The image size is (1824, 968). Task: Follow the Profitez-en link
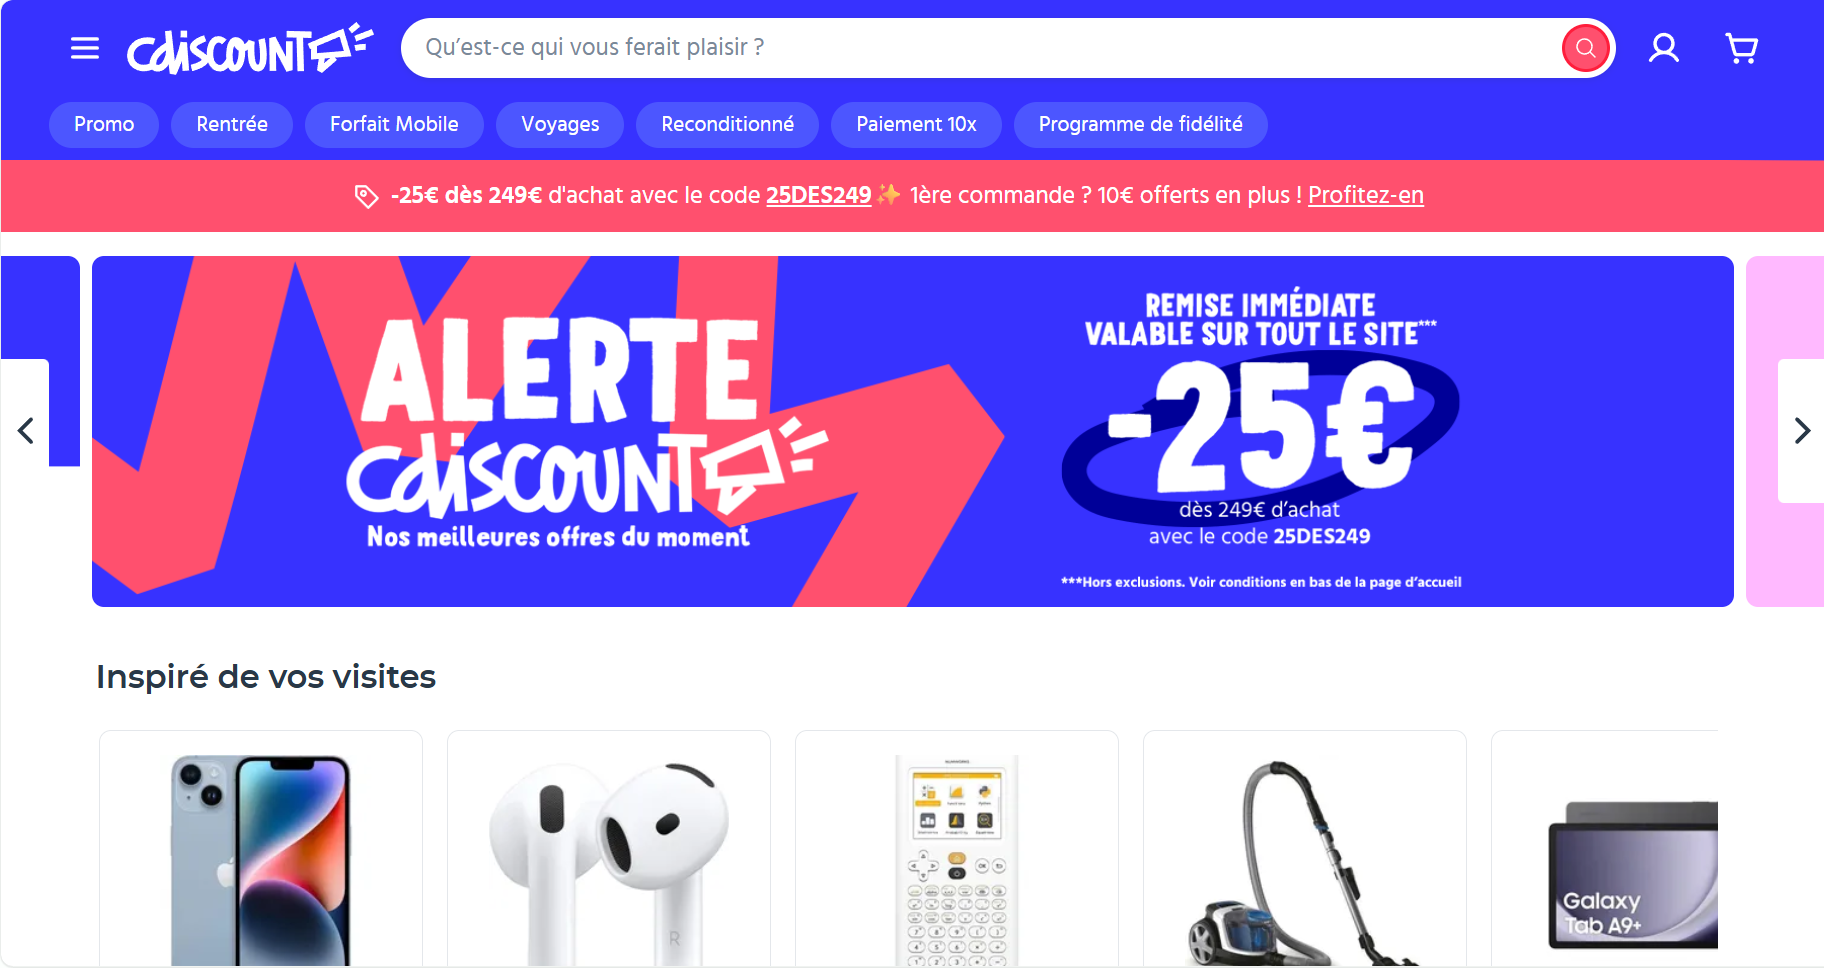(1366, 196)
